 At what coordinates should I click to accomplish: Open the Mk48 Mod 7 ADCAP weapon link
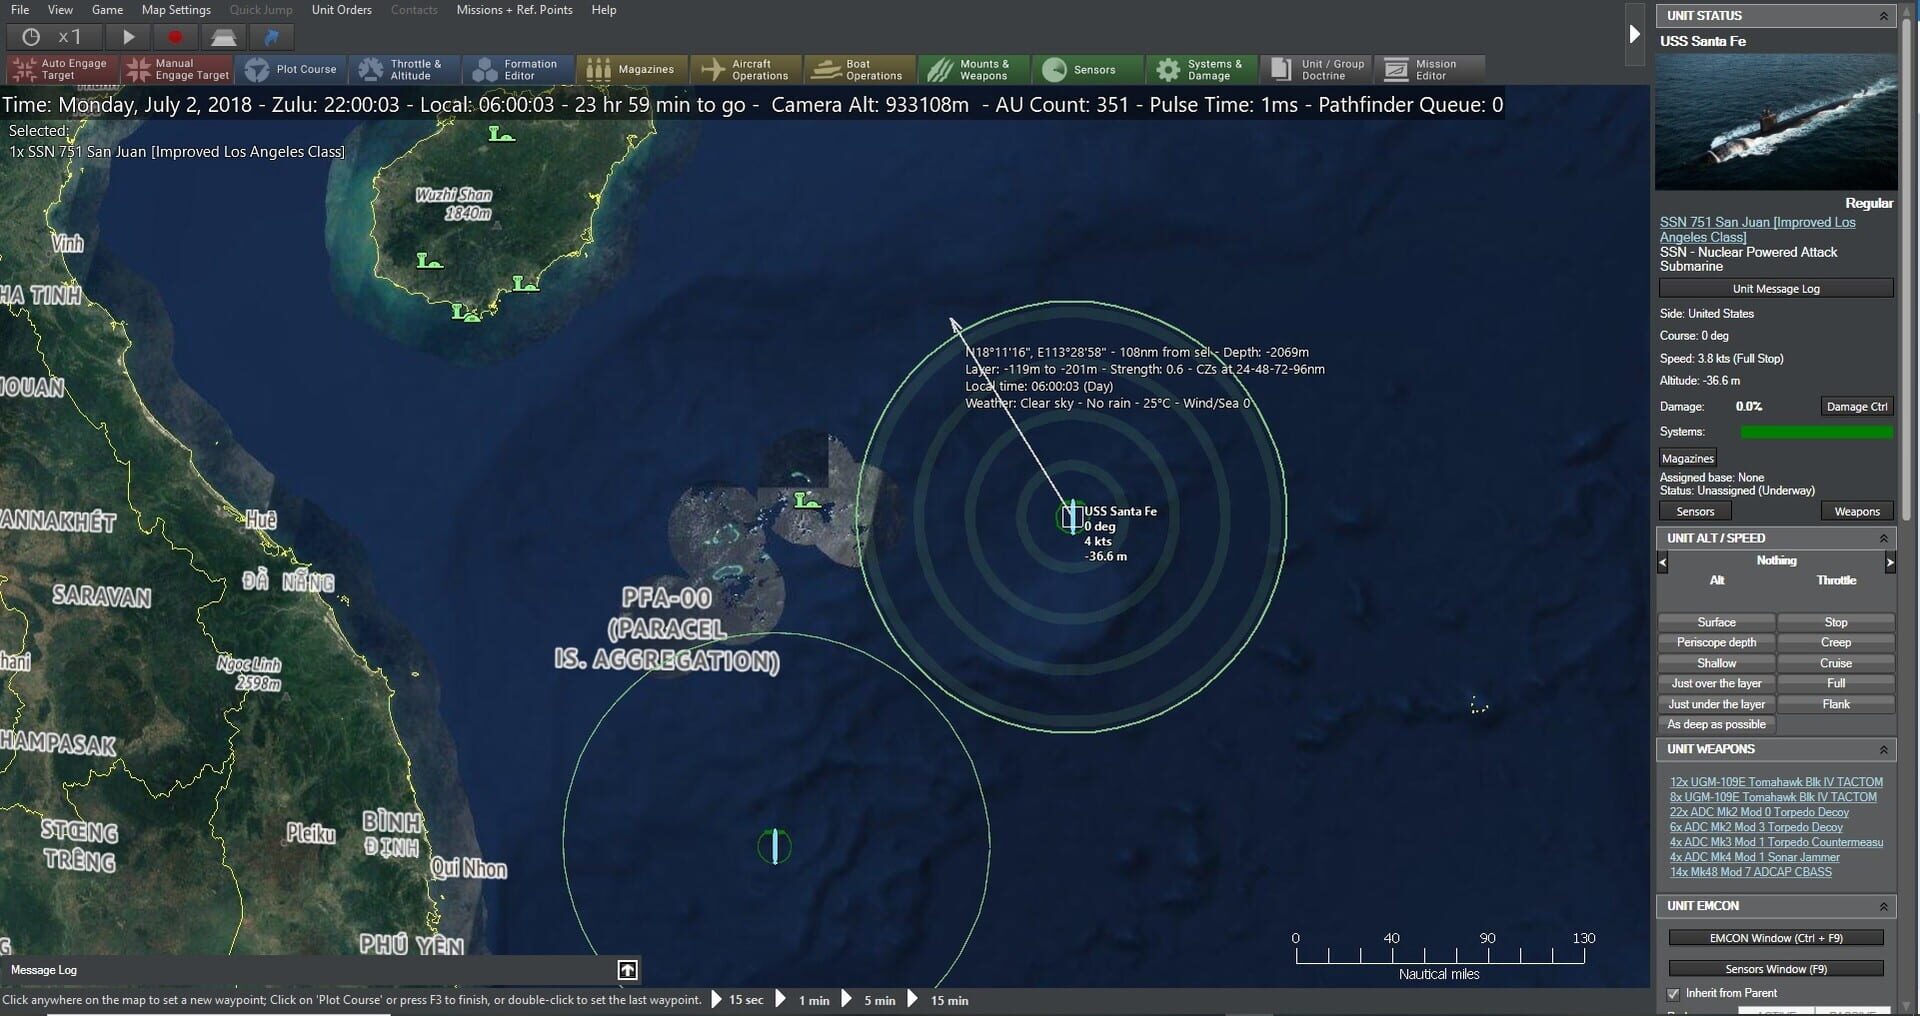[1750, 872]
